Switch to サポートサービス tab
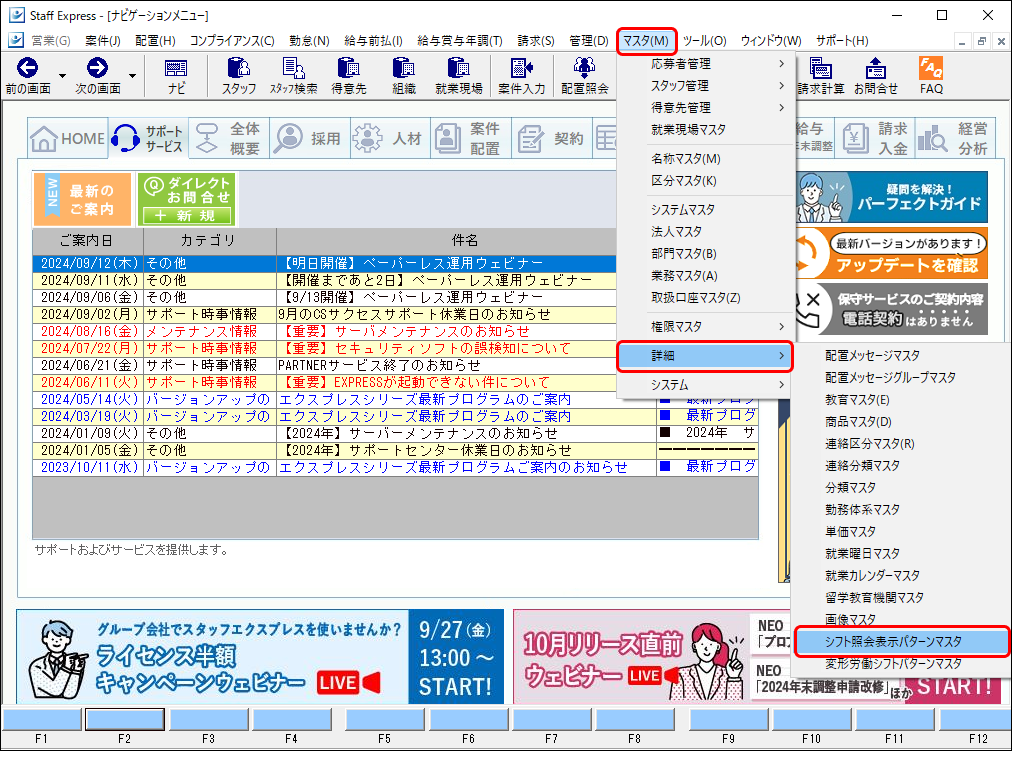This screenshot has width=1024, height=768. [149, 138]
